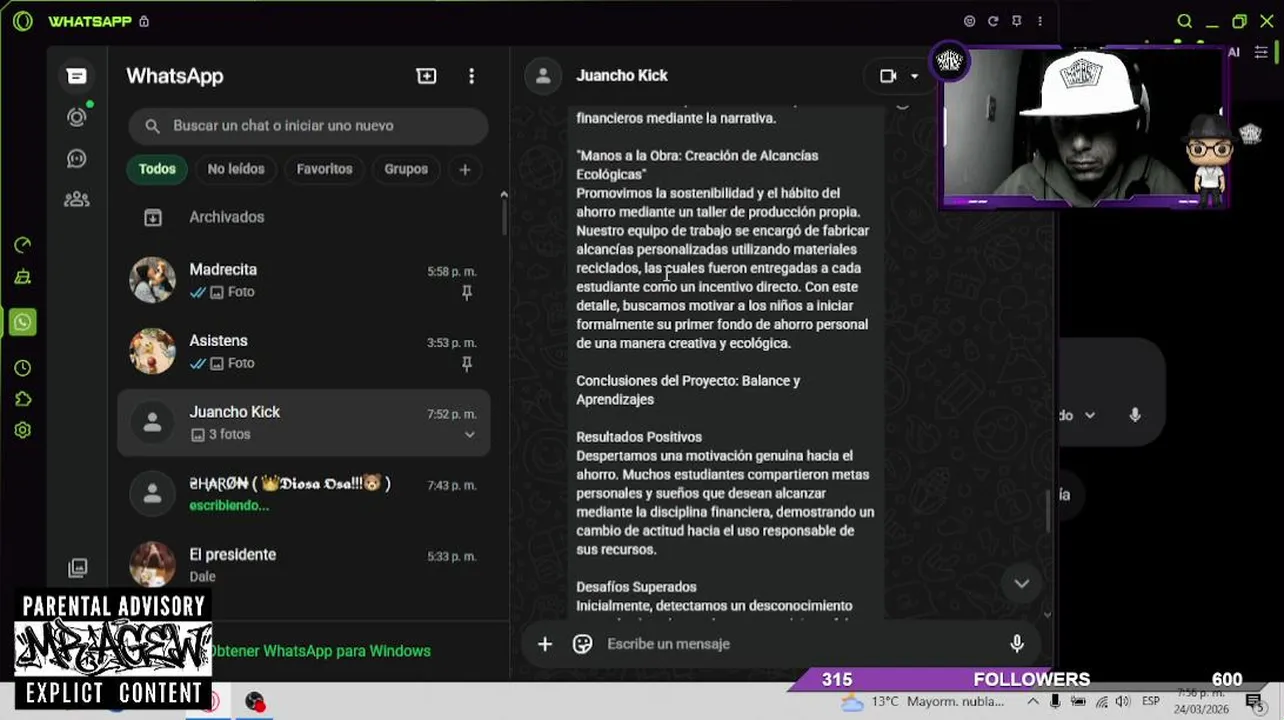
Task: Open the Communities icon
Action: (77, 200)
